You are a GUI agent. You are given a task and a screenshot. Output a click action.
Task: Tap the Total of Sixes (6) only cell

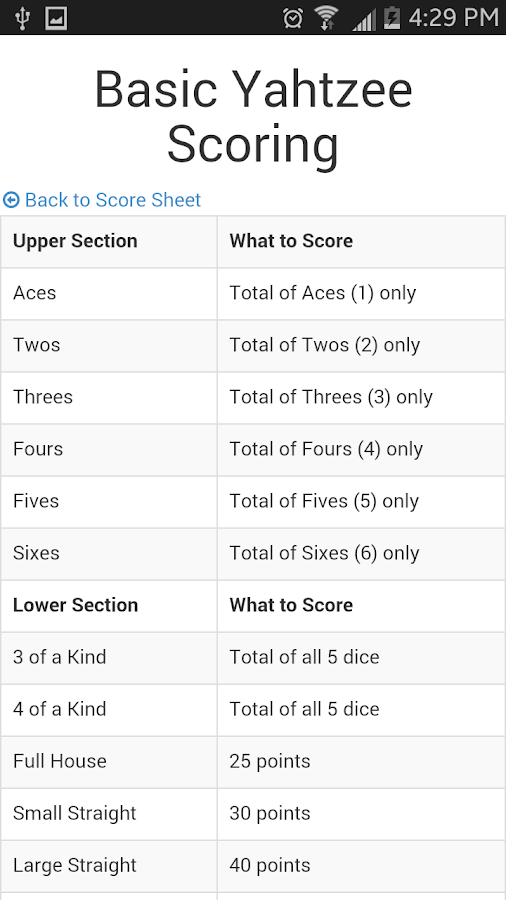(361, 554)
